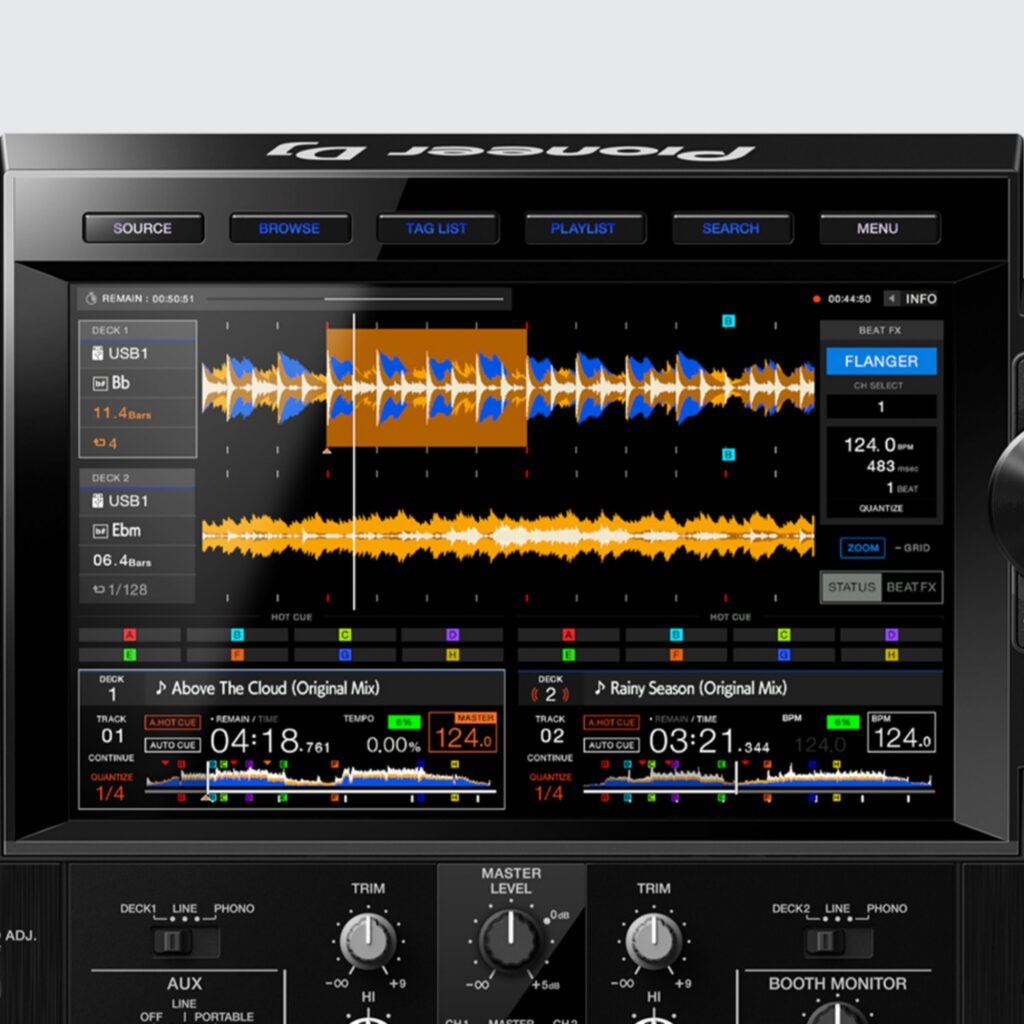Activate the ZOOM grid button
Image resolution: width=1024 pixels, height=1024 pixels.
pos(862,548)
